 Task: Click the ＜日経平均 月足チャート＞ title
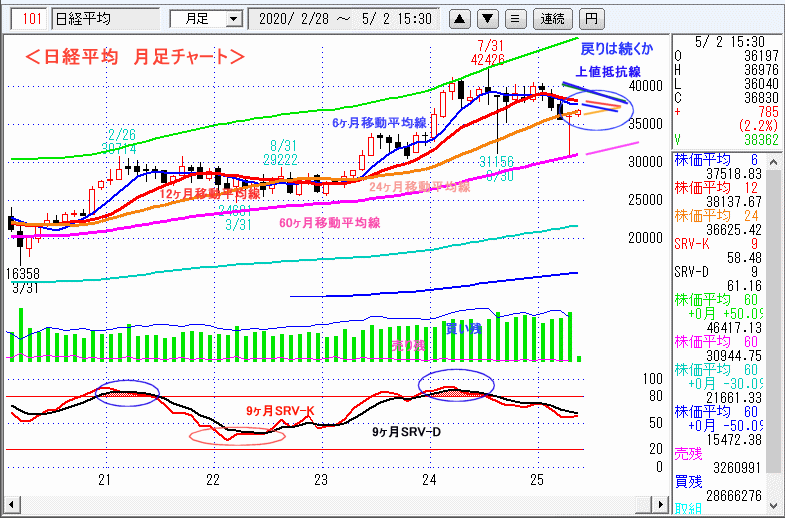click(134, 57)
